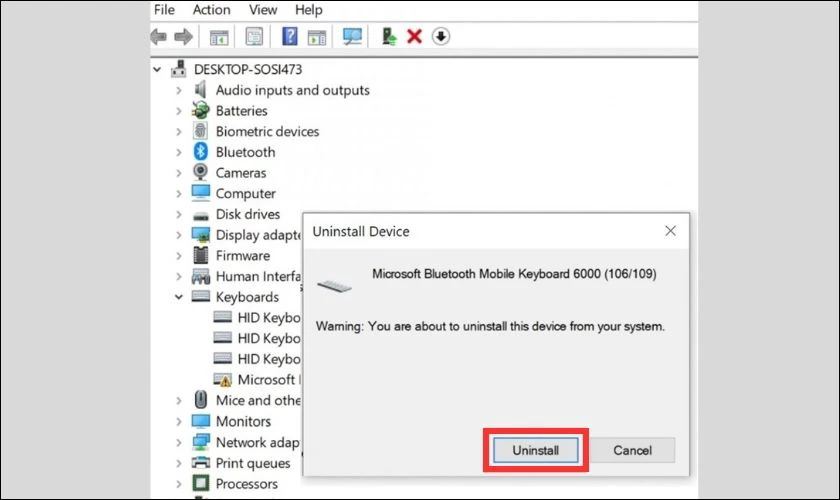Expand the Processors chevron
This screenshot has height=500, width=840.
click(178, 483)
